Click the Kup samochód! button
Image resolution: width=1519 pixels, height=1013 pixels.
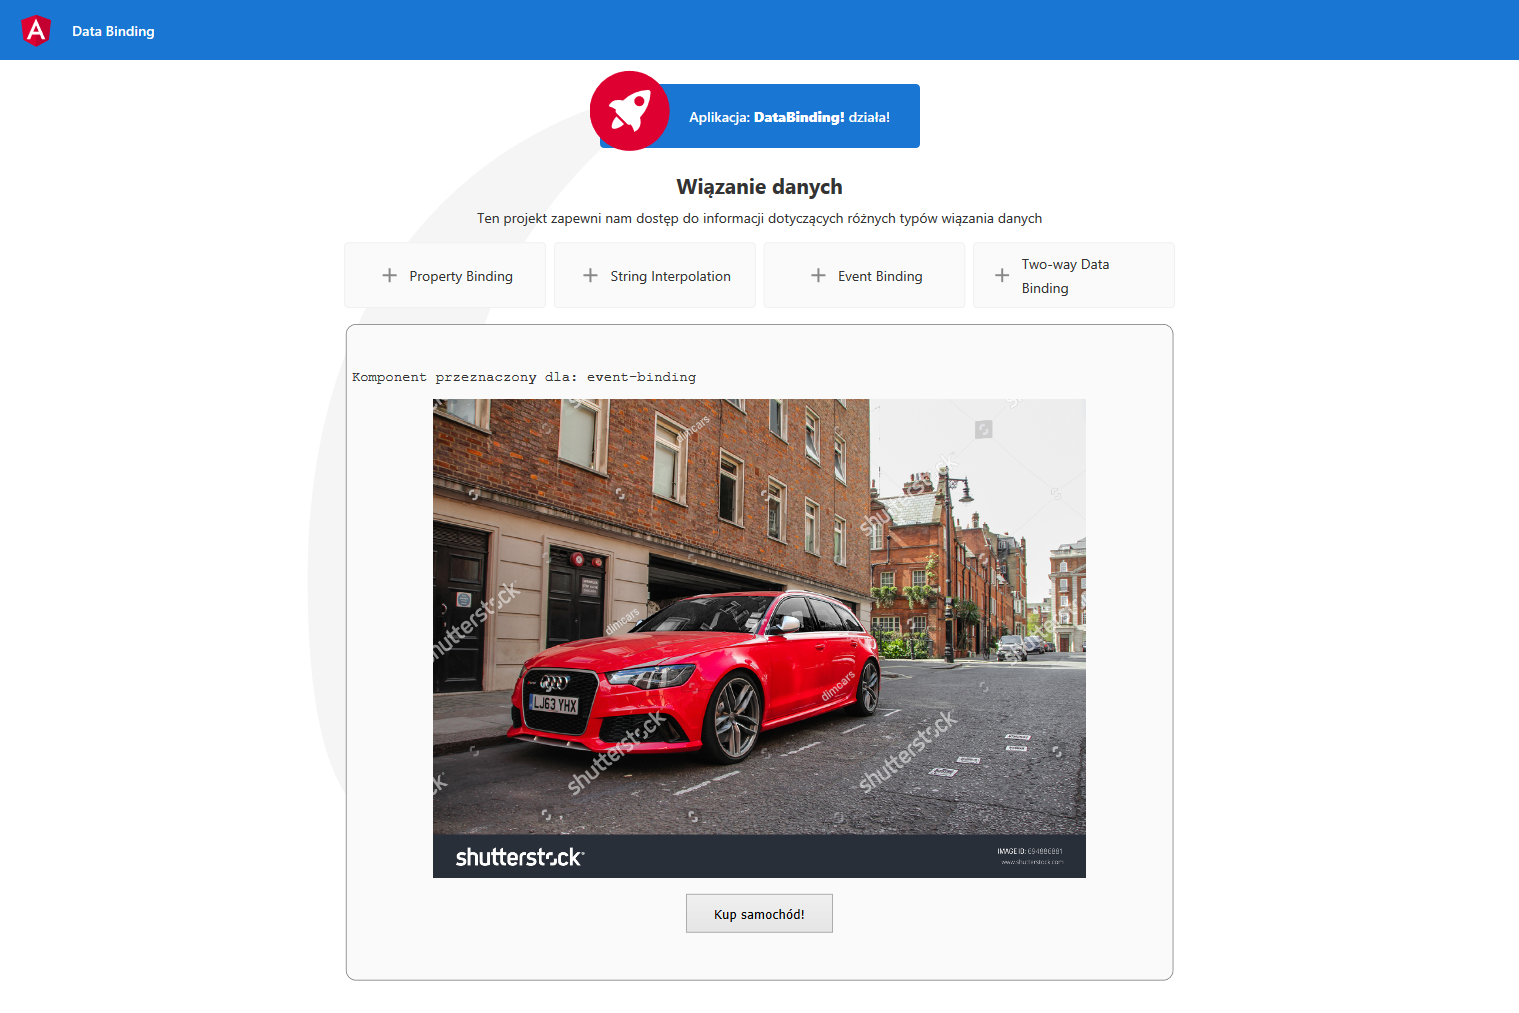pos(759,914)
